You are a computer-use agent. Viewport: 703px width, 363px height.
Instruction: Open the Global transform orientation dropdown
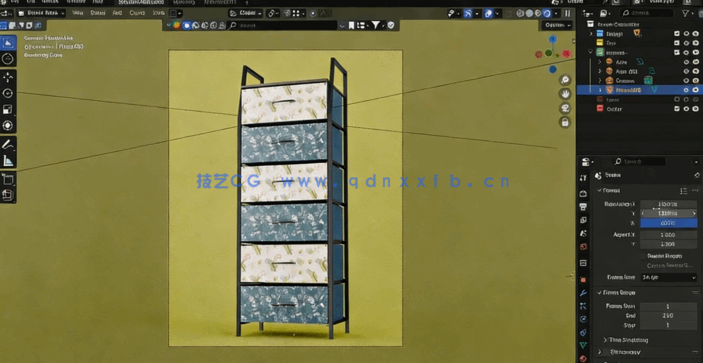[246, 13]
